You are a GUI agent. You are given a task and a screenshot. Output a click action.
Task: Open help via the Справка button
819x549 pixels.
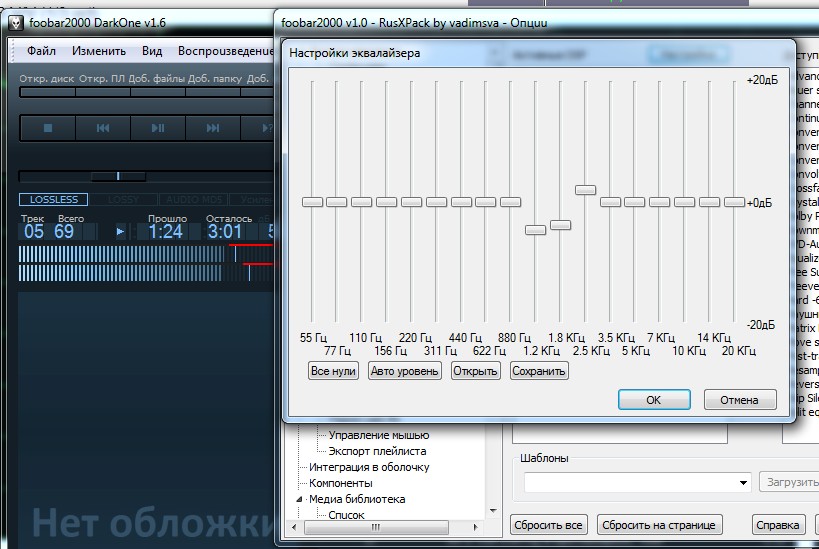(x=778, y=525)
